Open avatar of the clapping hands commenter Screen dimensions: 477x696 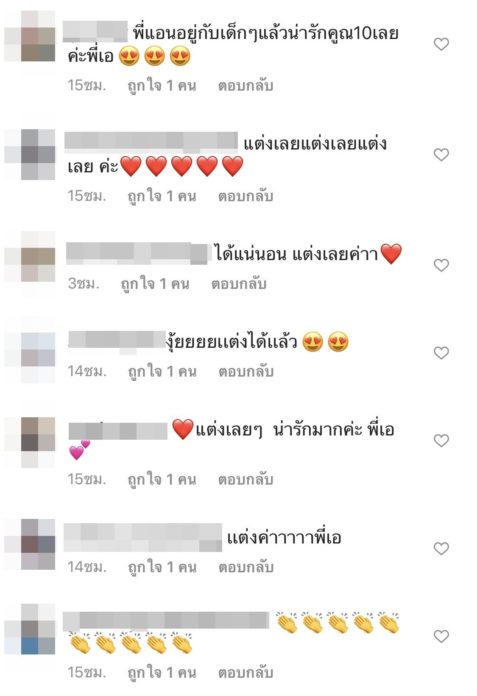(30, 629)
